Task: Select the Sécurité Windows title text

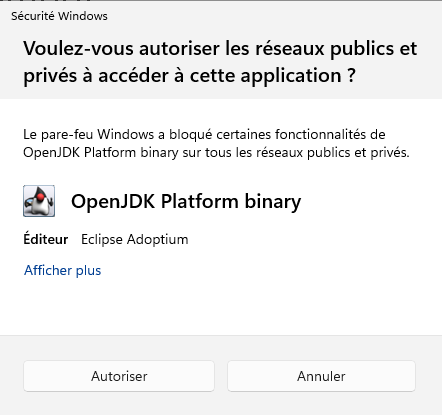Action: coord(59,16)
